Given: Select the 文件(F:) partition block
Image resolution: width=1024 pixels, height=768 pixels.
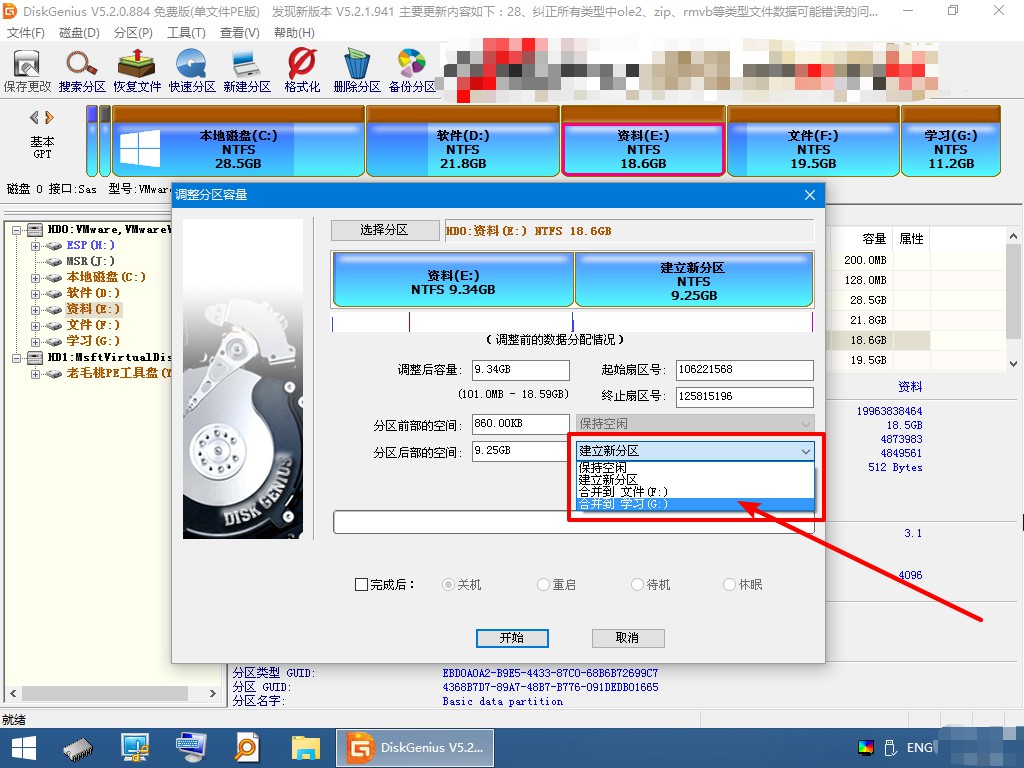Looking at the screenshot, I should 813,142.
